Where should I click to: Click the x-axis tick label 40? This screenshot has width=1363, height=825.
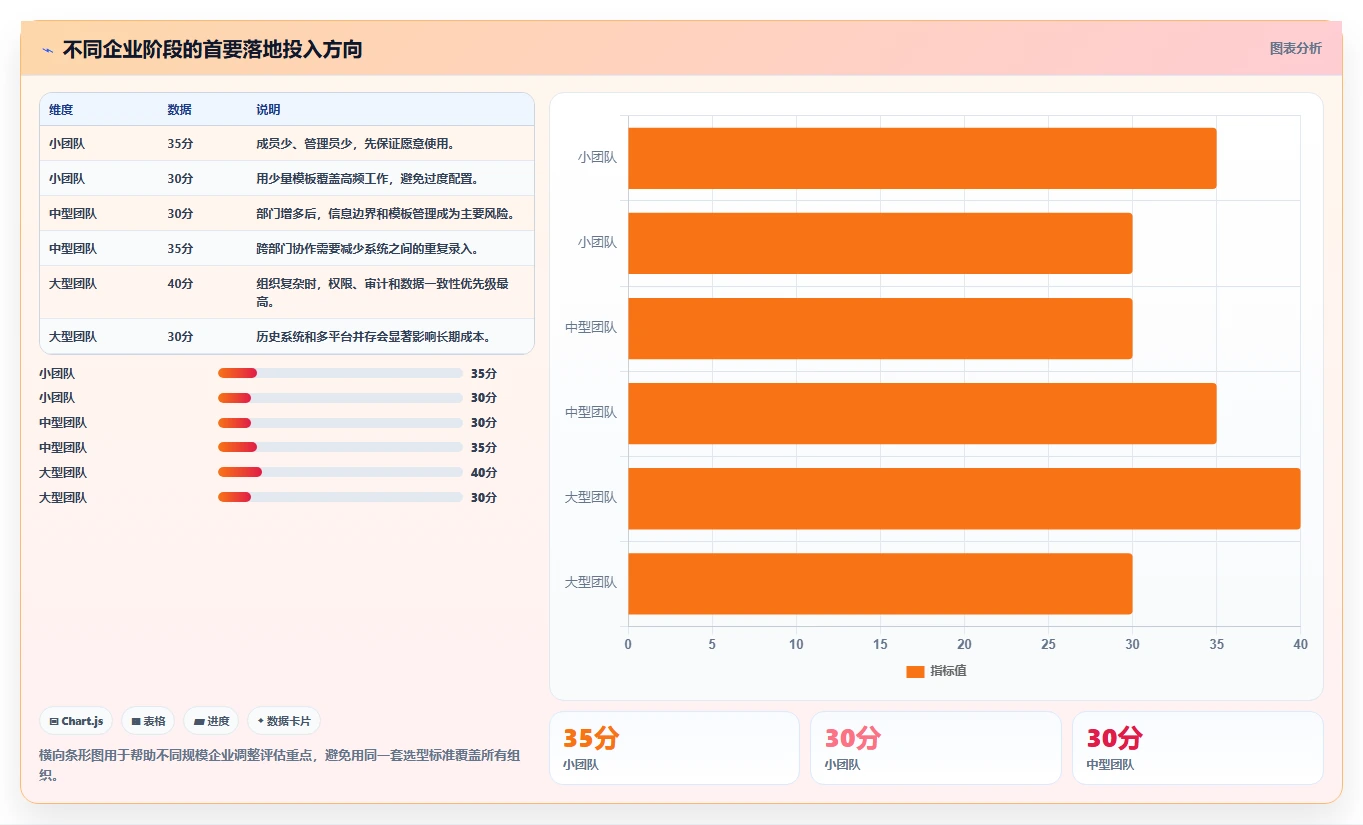pos(1300,644)
